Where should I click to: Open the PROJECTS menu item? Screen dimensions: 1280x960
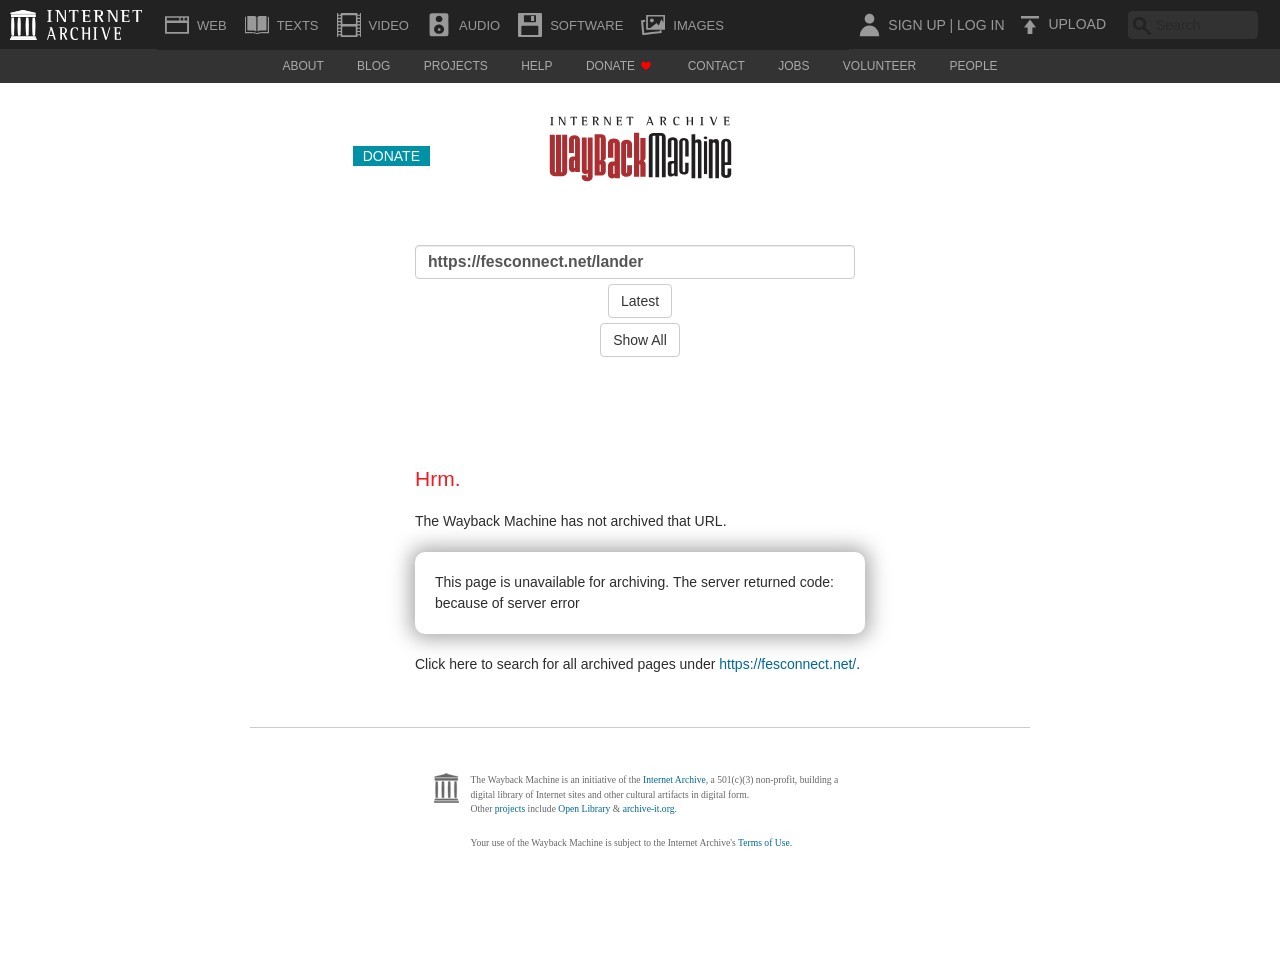(x=455, y=66)
